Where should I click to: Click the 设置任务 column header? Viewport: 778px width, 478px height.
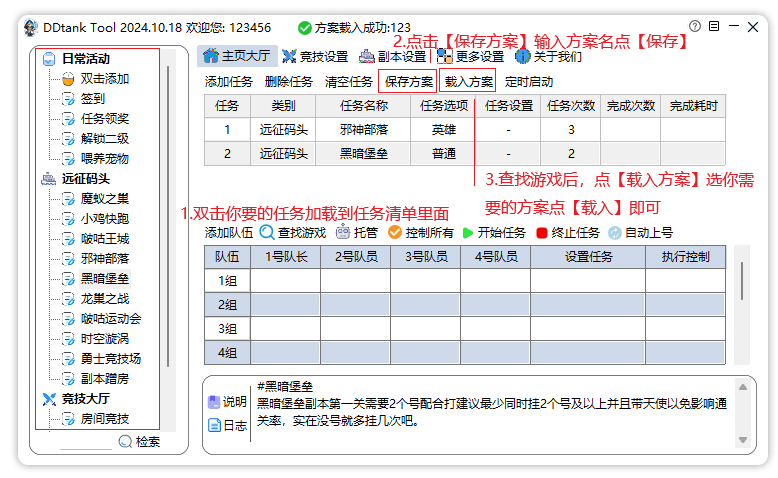(588, 257)
